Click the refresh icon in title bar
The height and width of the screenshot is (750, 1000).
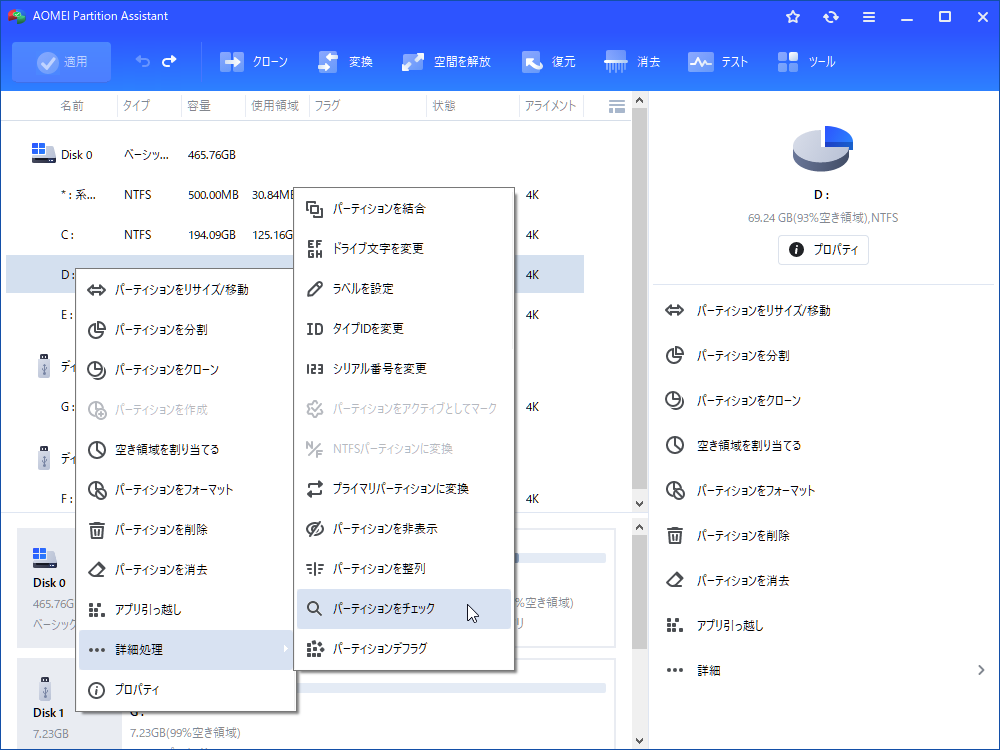831,17
